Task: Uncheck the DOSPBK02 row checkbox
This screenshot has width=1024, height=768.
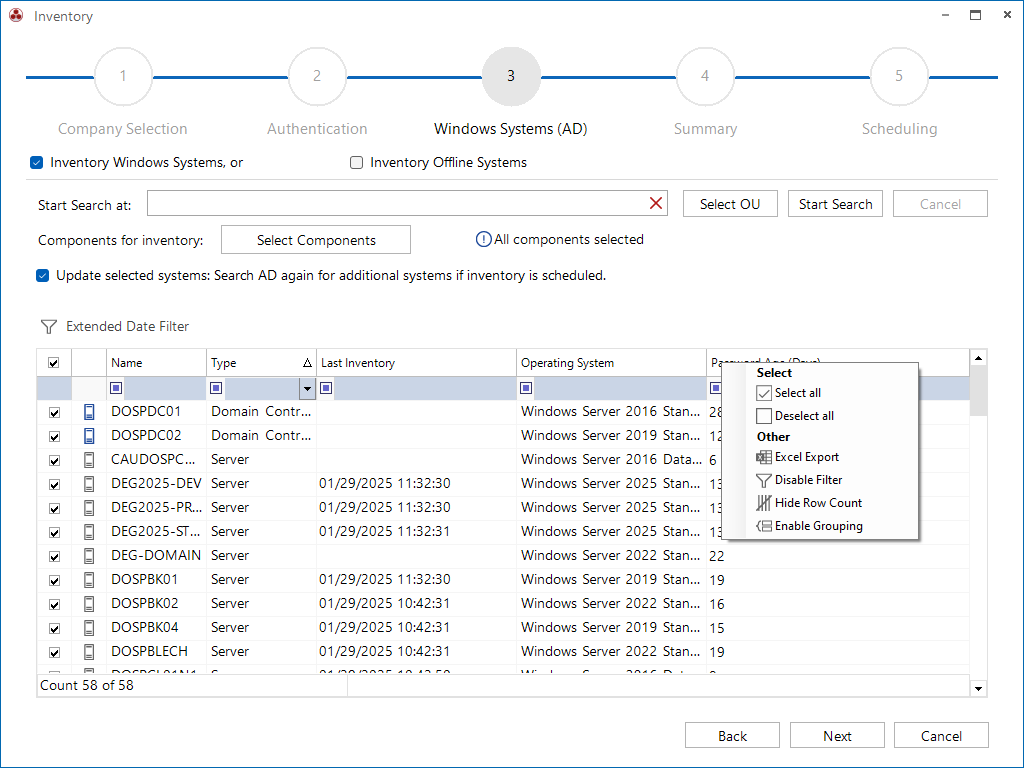Action: click(54, 605)
